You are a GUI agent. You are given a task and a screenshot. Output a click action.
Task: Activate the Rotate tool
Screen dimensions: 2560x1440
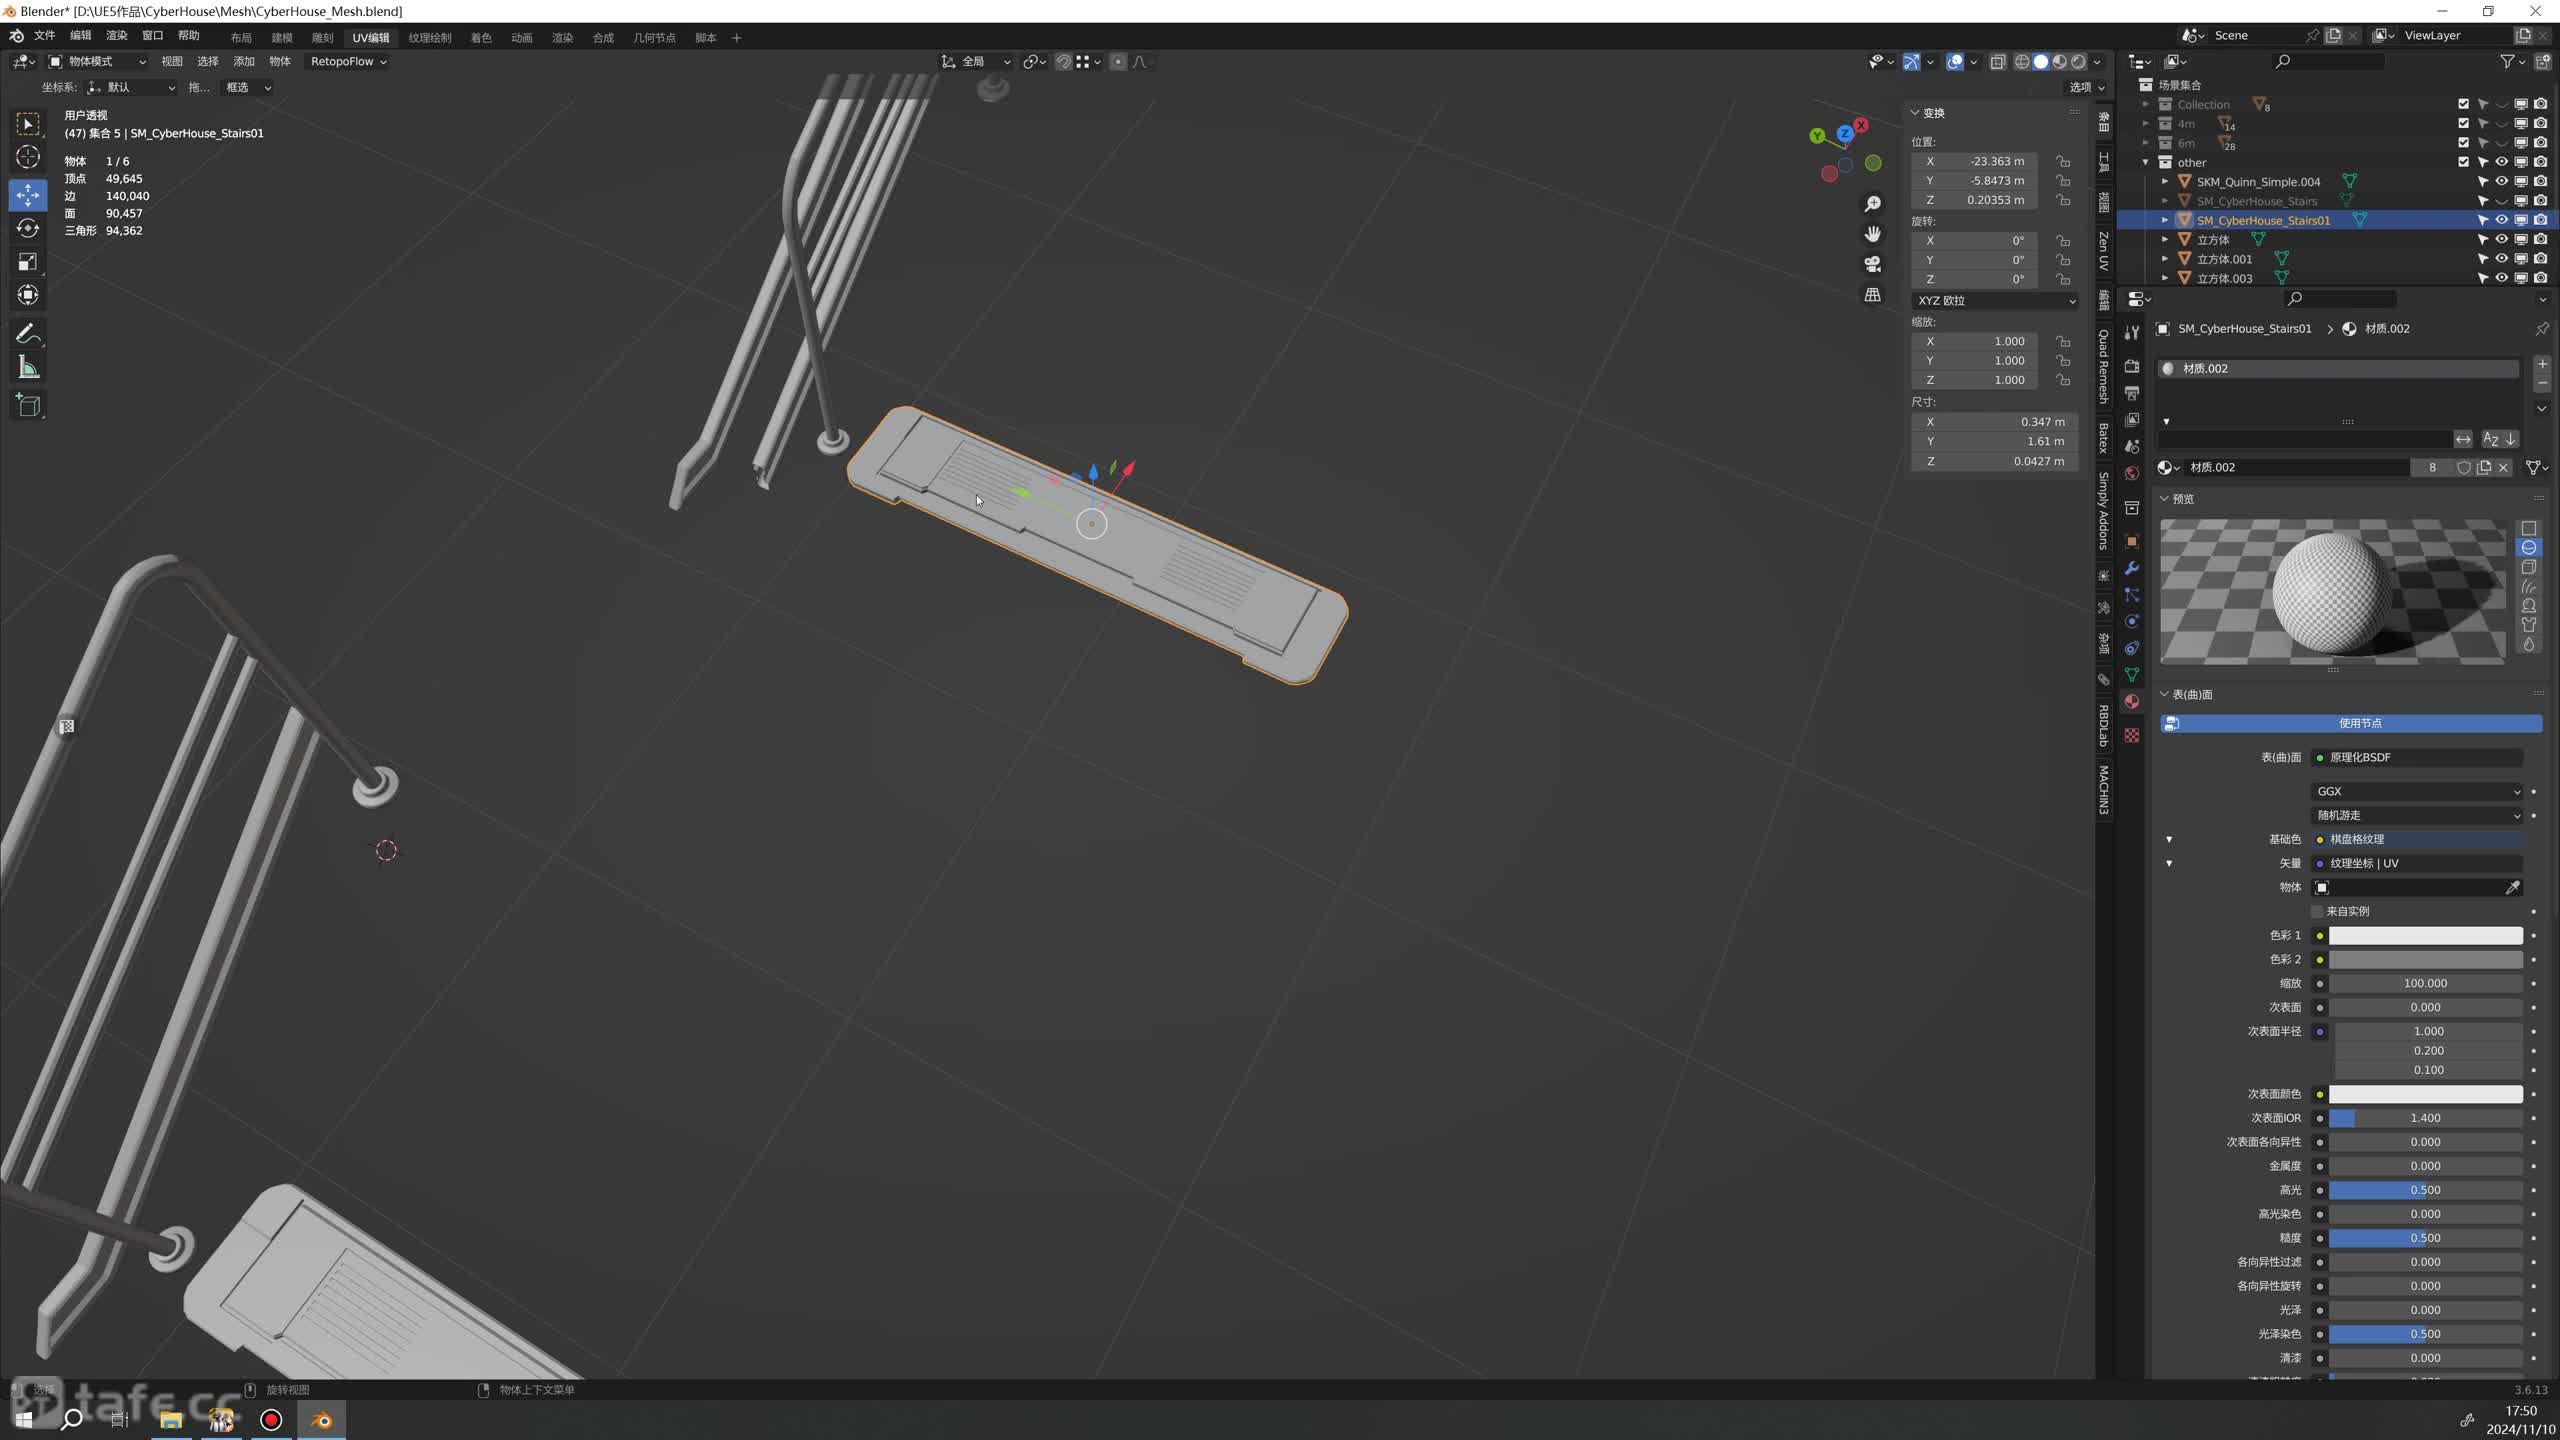tap(28, 228)
